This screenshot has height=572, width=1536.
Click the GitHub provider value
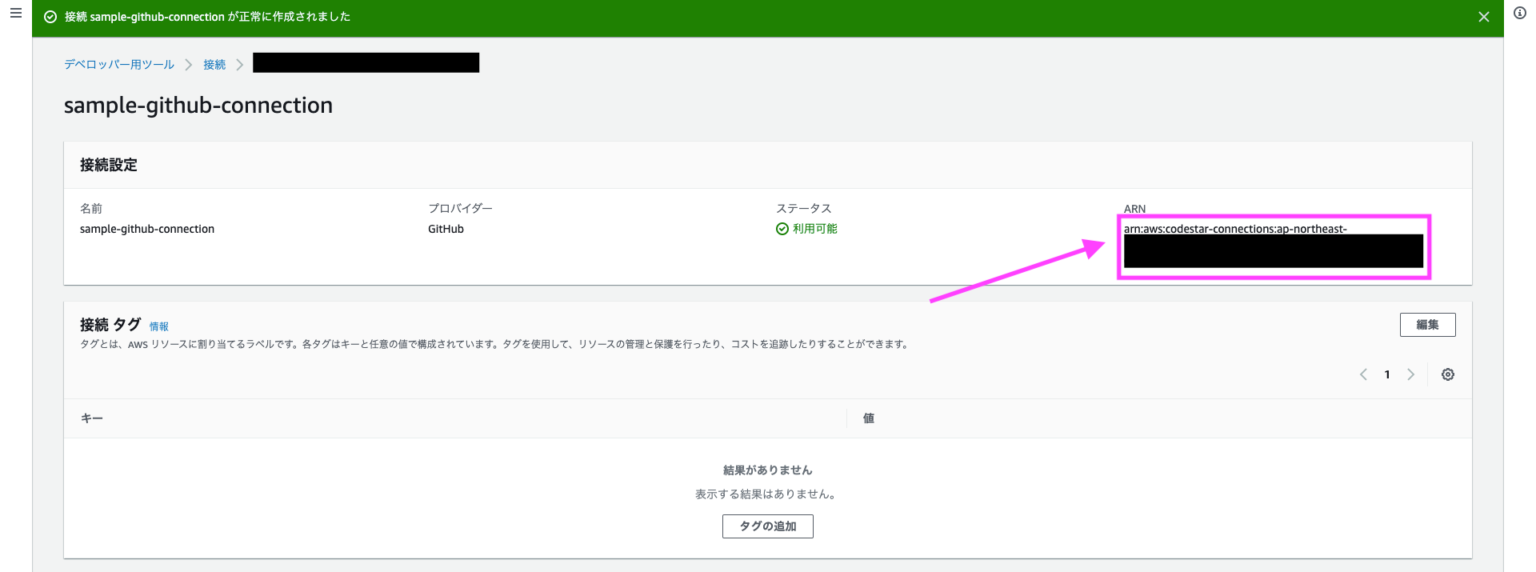click(x=446, y=229)
